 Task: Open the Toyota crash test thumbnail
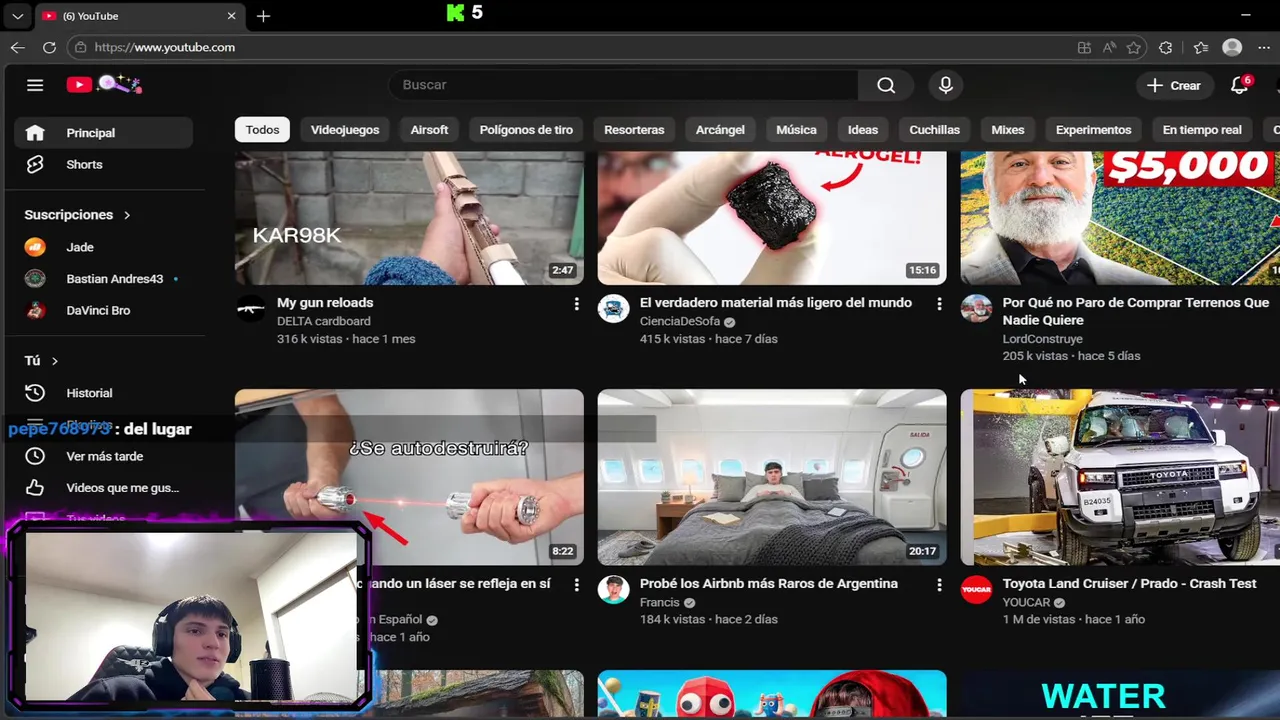coord(1120,477)
